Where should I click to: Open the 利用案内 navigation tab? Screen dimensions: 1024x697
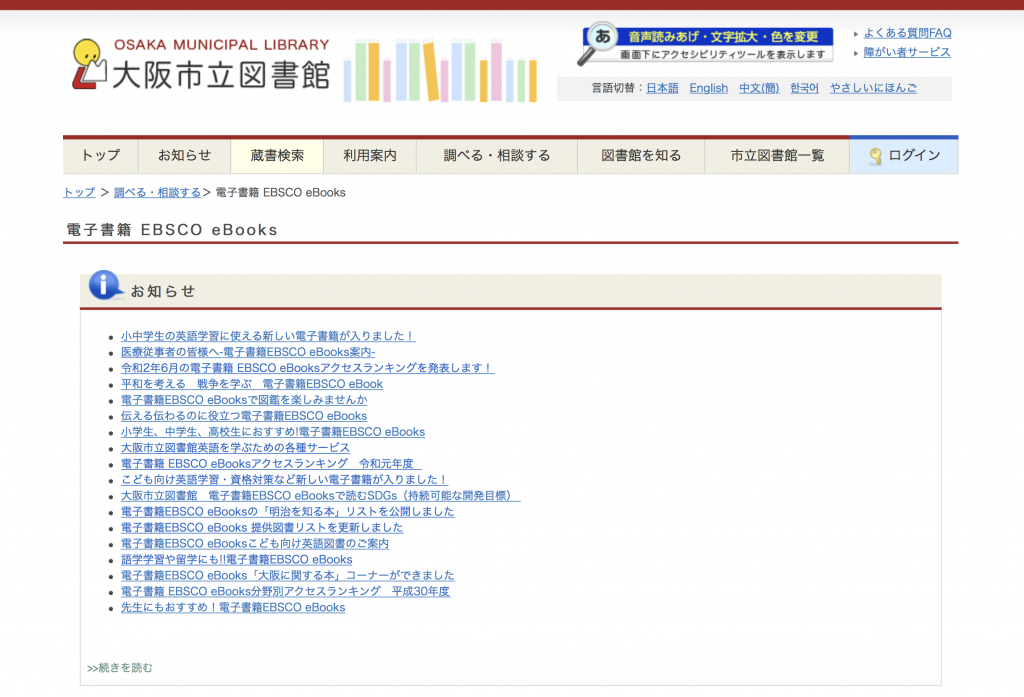[370, 155]
